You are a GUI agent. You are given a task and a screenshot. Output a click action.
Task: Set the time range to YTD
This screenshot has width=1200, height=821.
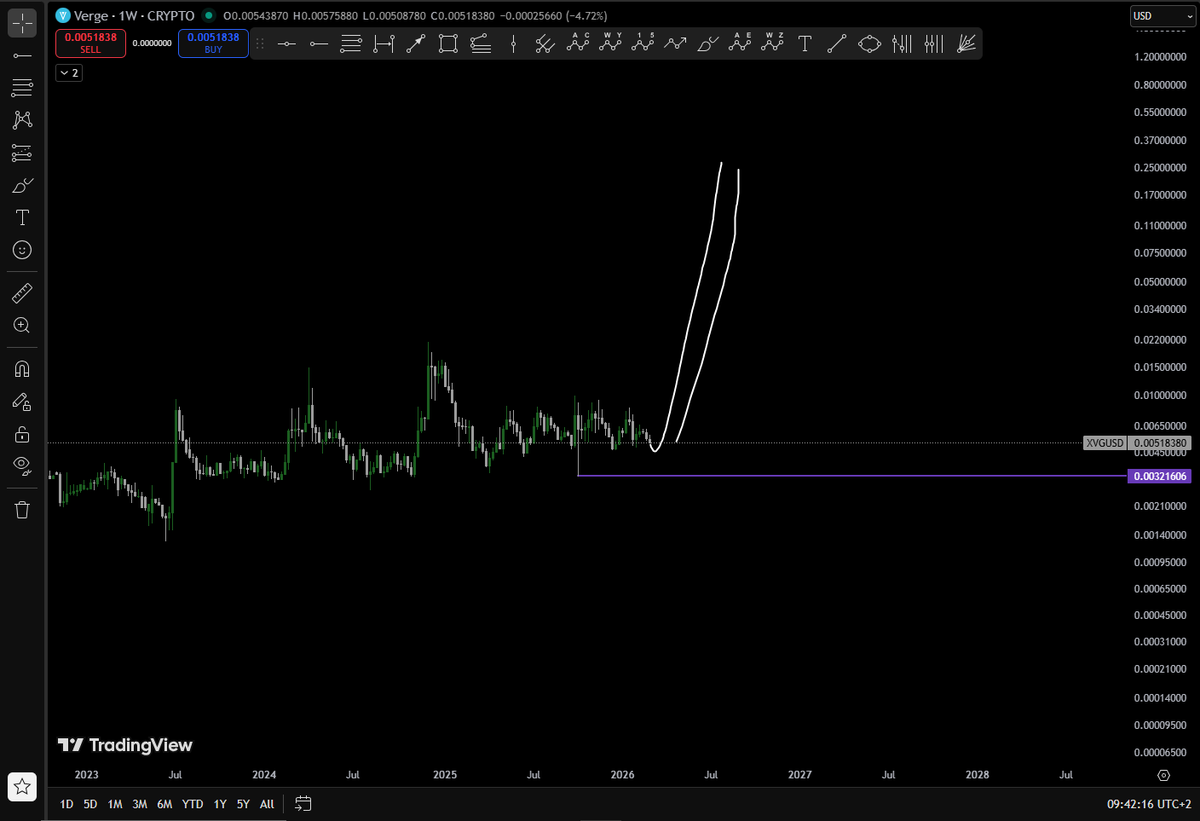click(x=193, y=804)
